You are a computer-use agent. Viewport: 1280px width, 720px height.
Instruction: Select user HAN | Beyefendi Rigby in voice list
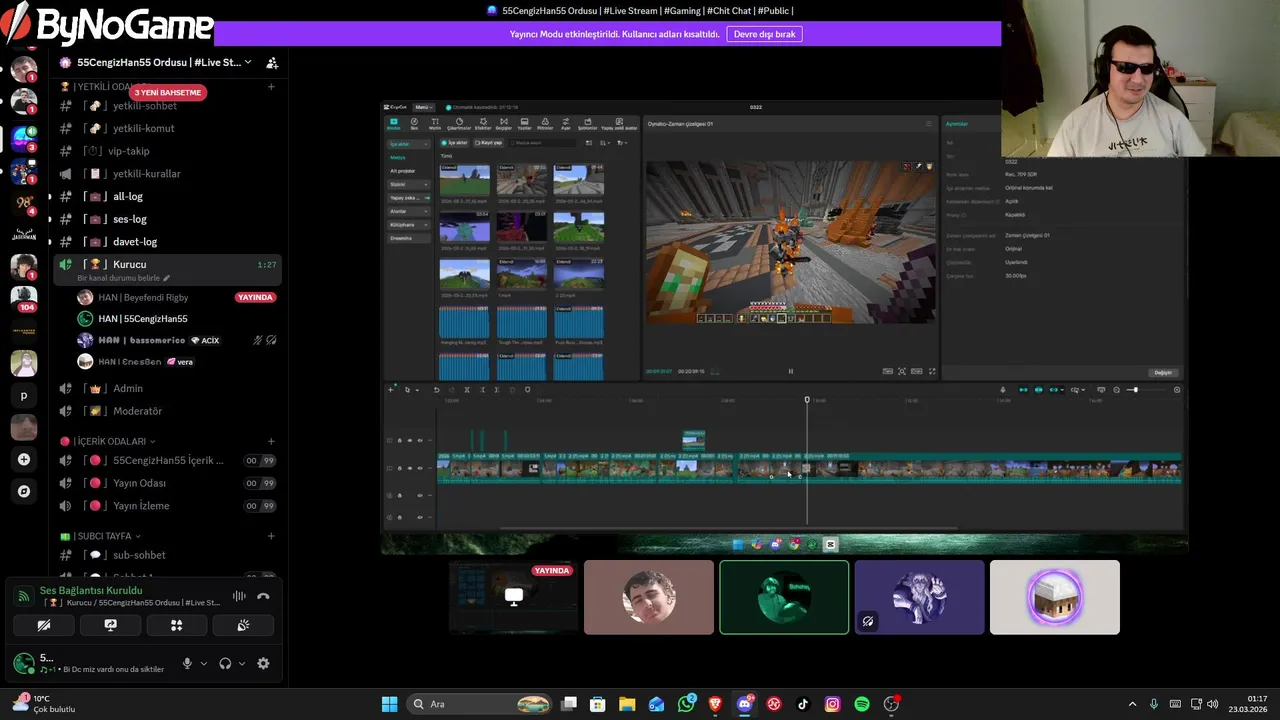coord(176,297)
